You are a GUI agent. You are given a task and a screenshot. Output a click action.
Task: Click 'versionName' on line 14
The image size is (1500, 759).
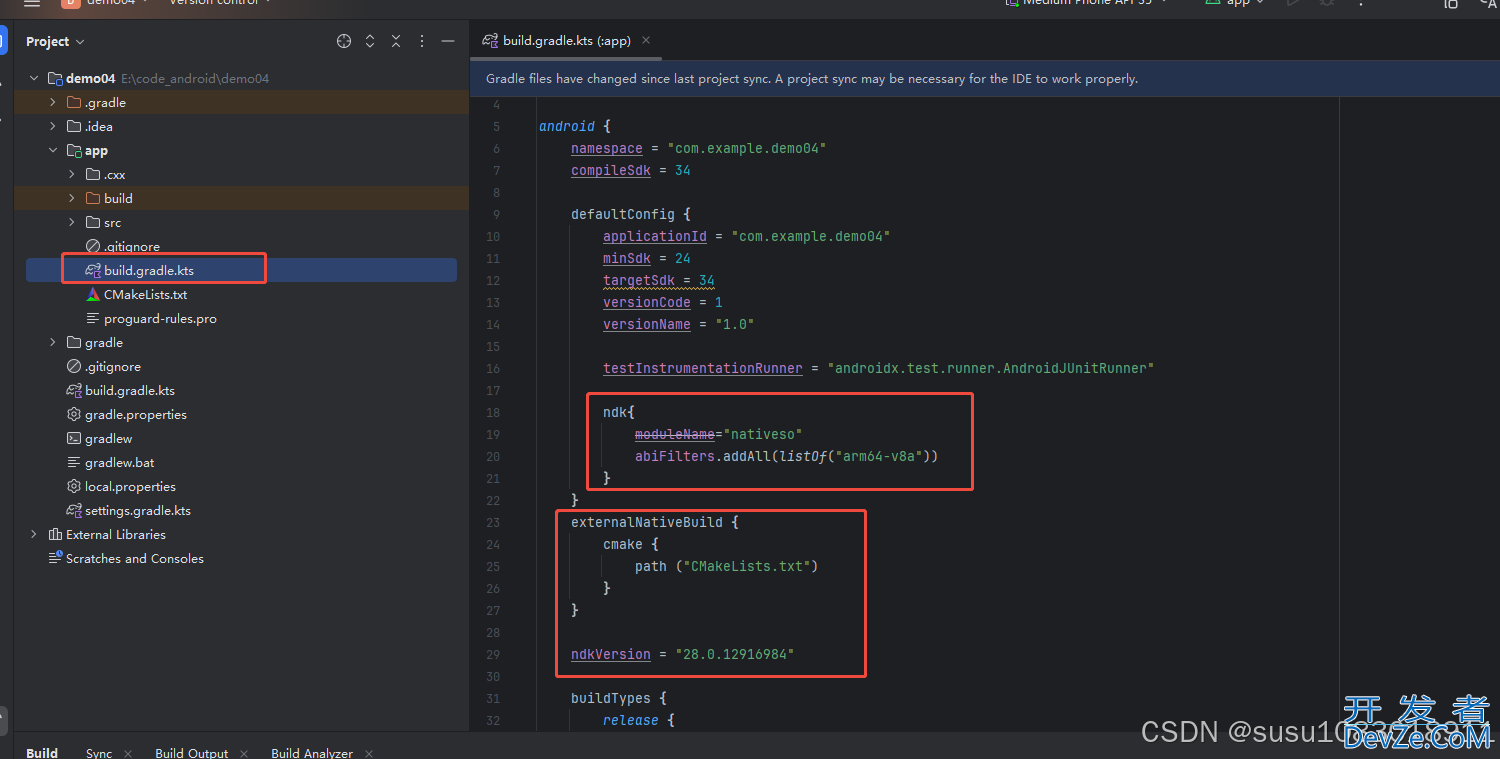[x=647, y=325]
